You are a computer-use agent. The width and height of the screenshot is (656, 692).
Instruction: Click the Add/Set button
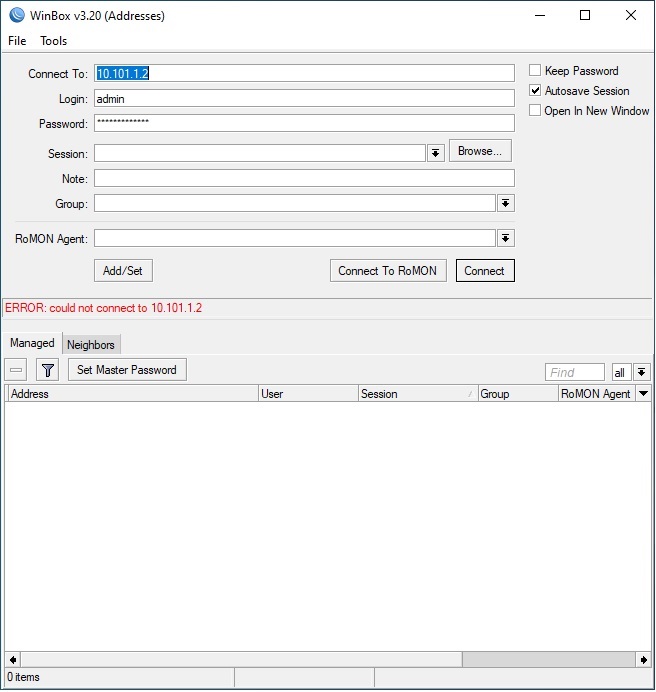[x=123, y=271]
